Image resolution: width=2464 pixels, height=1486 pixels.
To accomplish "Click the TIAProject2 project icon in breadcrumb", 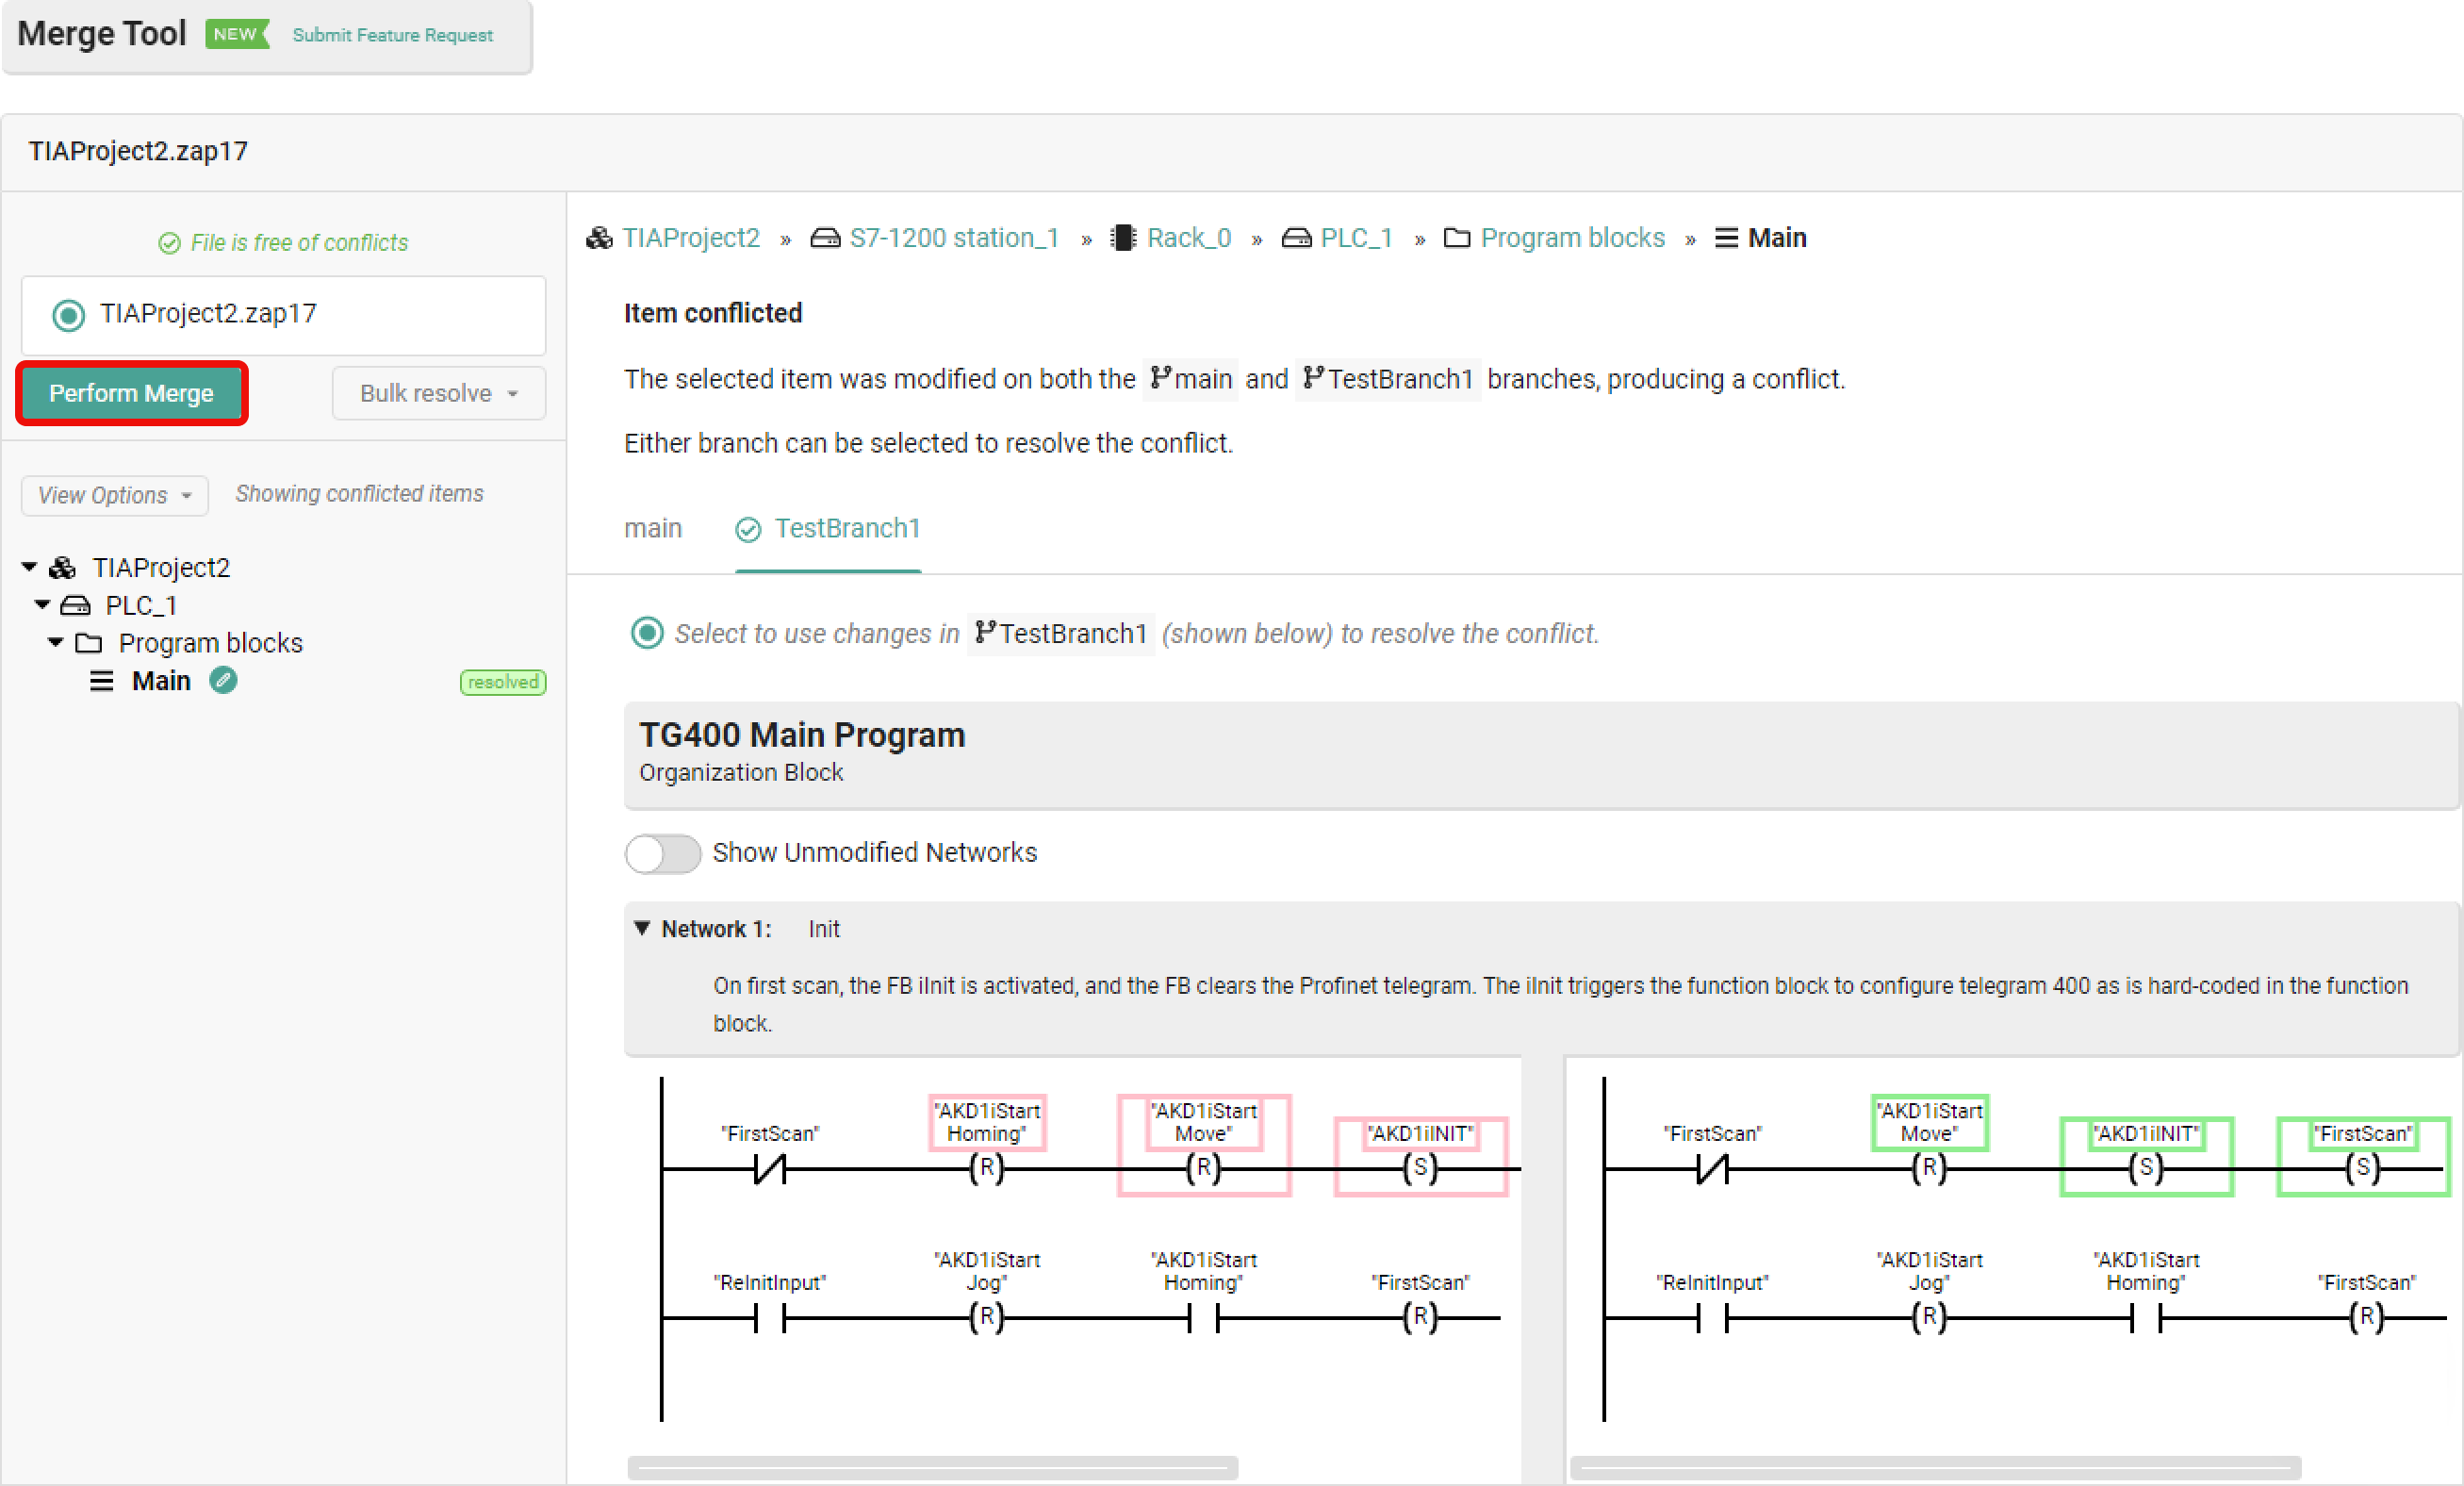I will [x=599, y=238].
